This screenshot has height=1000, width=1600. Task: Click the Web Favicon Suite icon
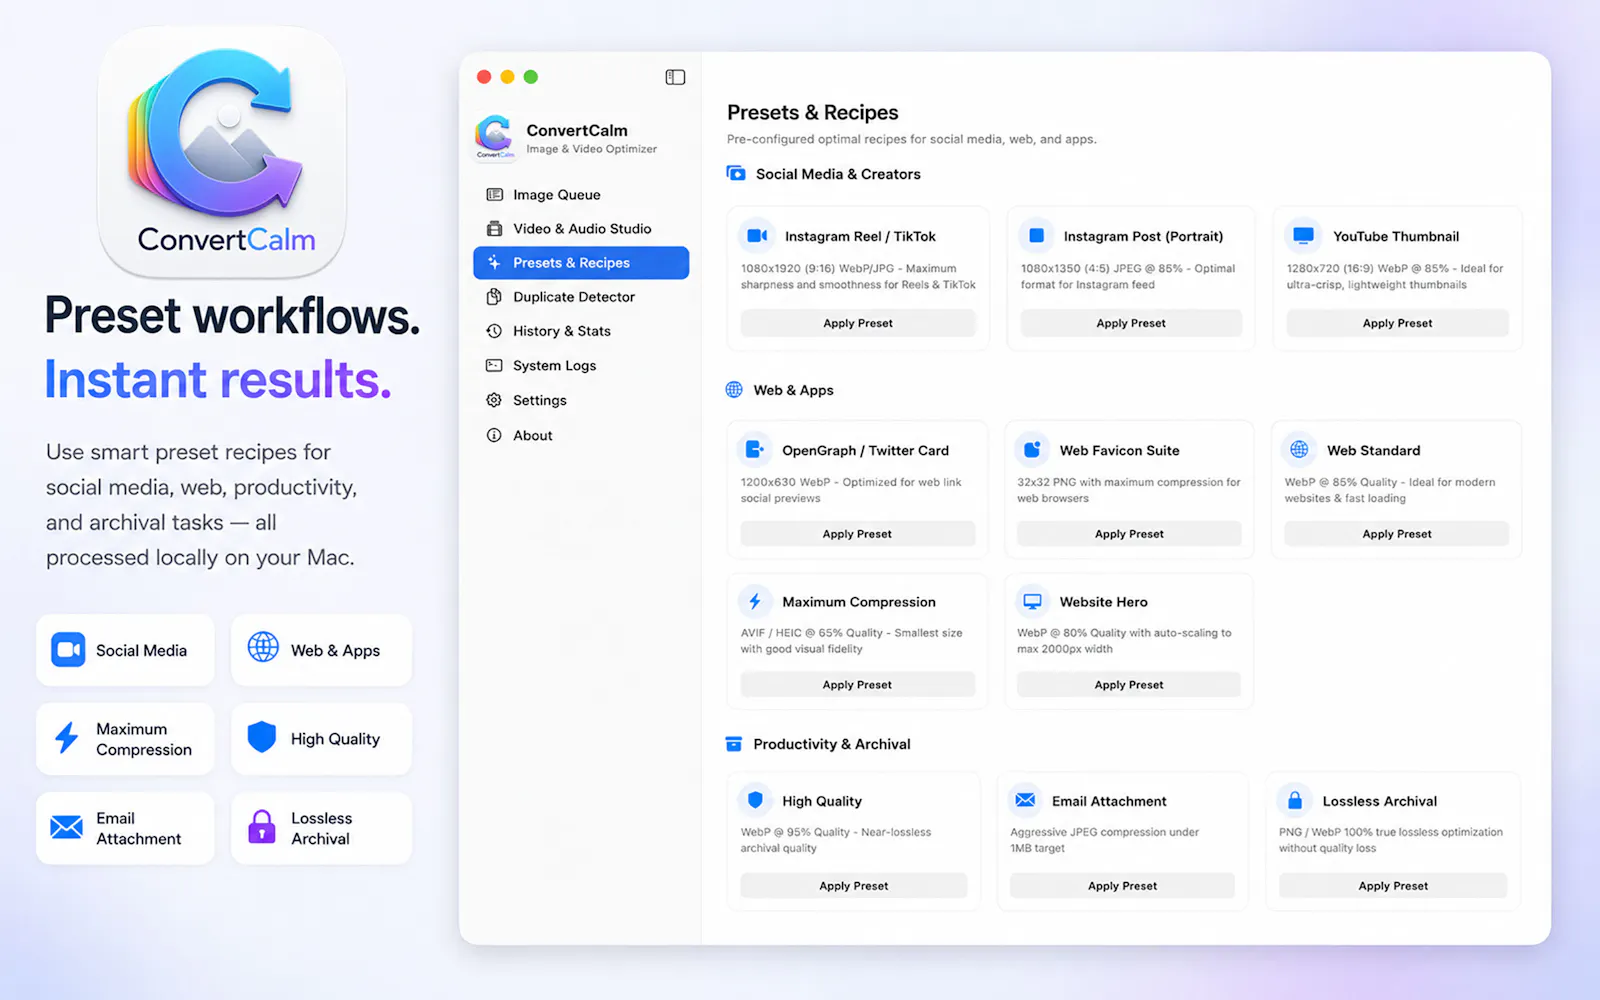[x=1032, y=450]
